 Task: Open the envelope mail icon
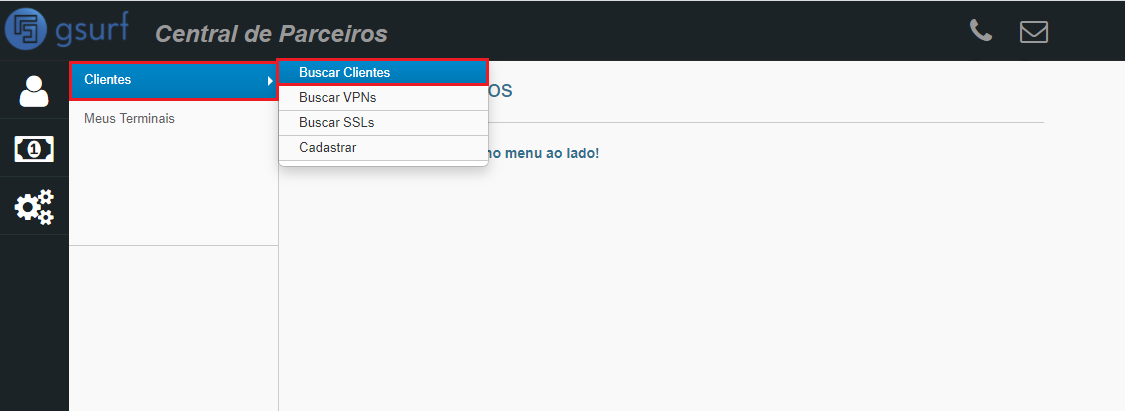coord(1034,32)
